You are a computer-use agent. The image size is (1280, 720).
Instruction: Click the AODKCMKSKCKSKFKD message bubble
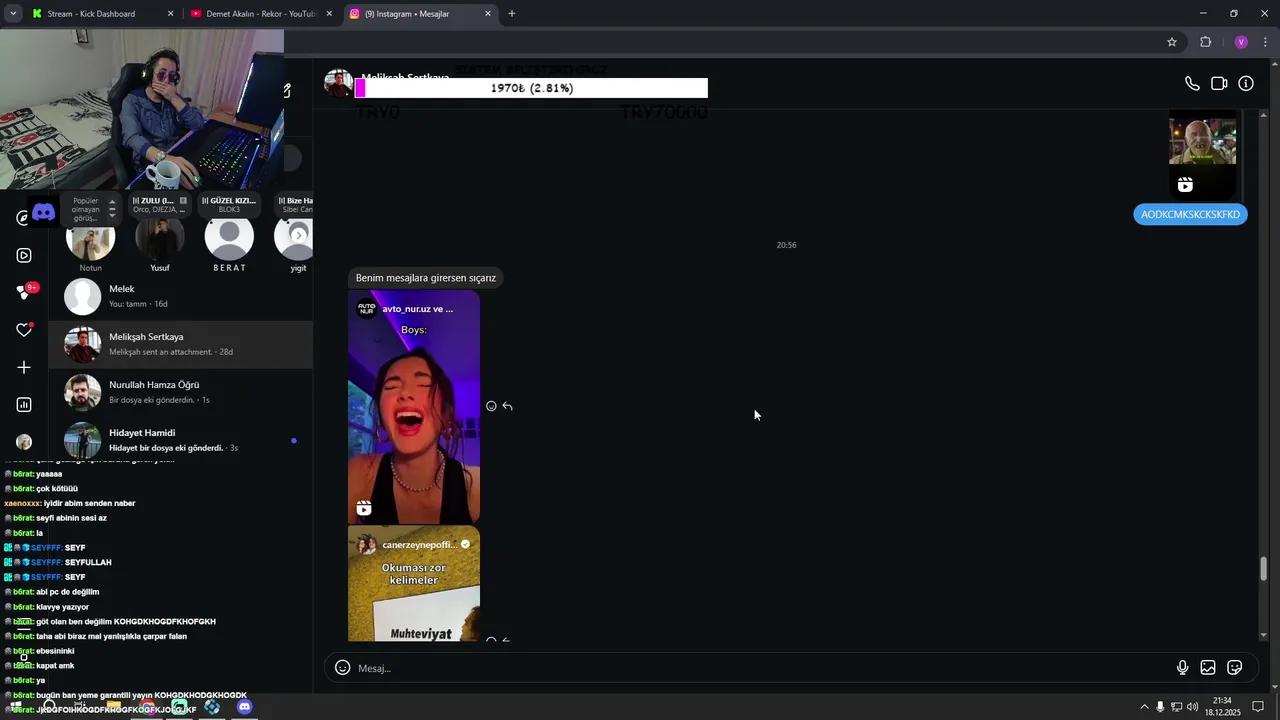(1190, 214)
